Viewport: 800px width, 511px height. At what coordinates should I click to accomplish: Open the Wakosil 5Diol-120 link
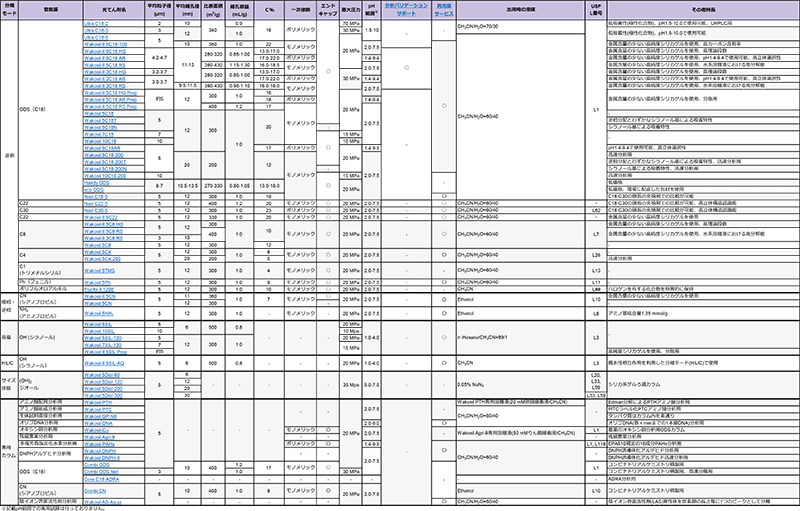coord(104,382)
